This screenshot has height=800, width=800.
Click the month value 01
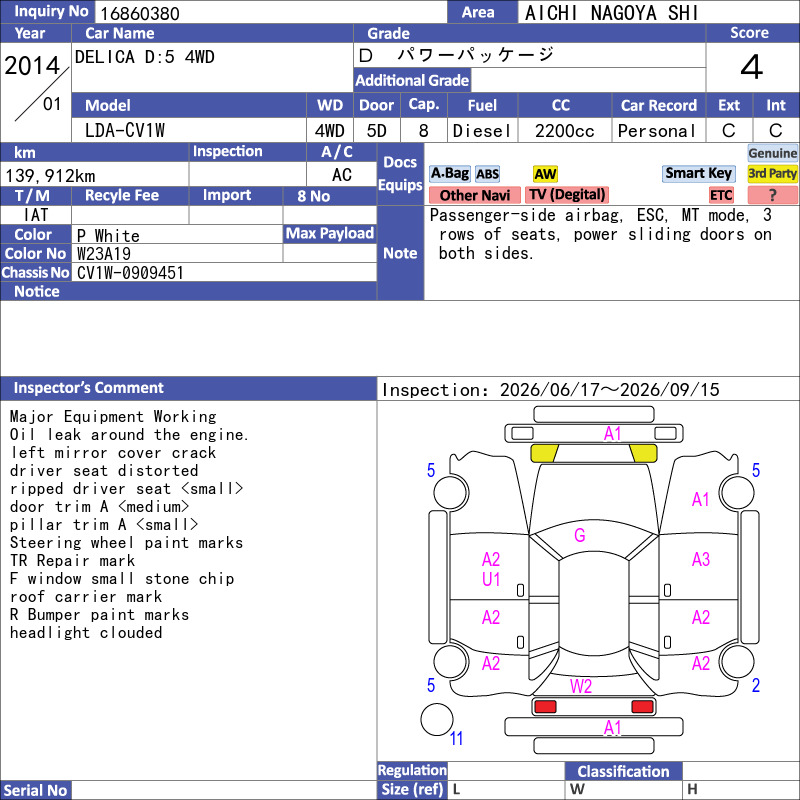(x=52, y=104)
